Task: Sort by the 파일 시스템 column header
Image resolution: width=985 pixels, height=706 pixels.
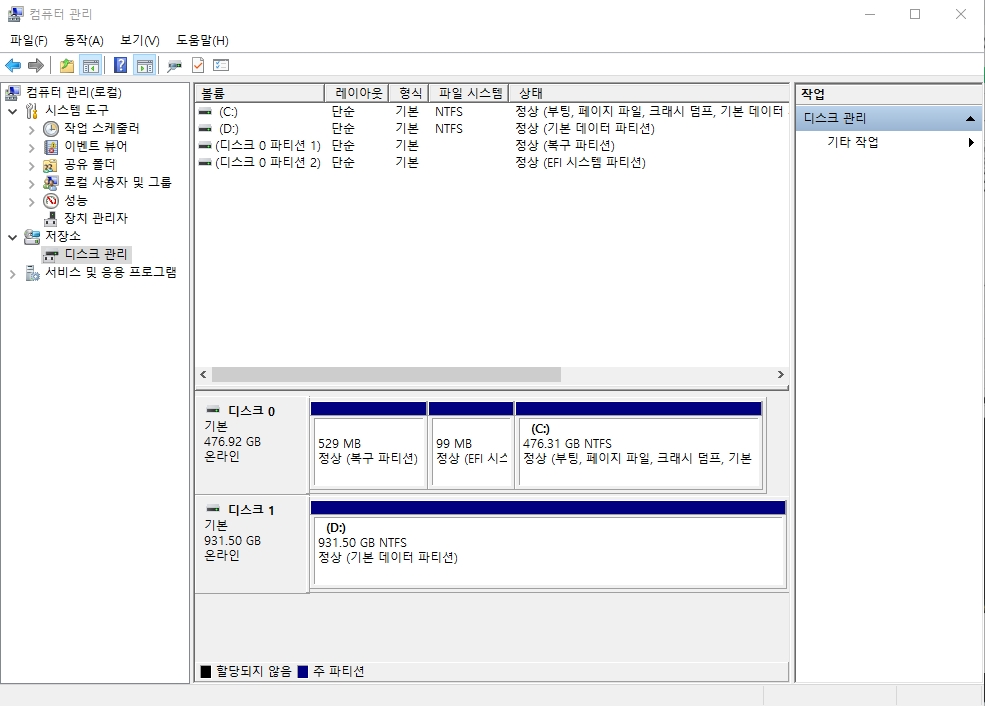Action: pos(469,93)
